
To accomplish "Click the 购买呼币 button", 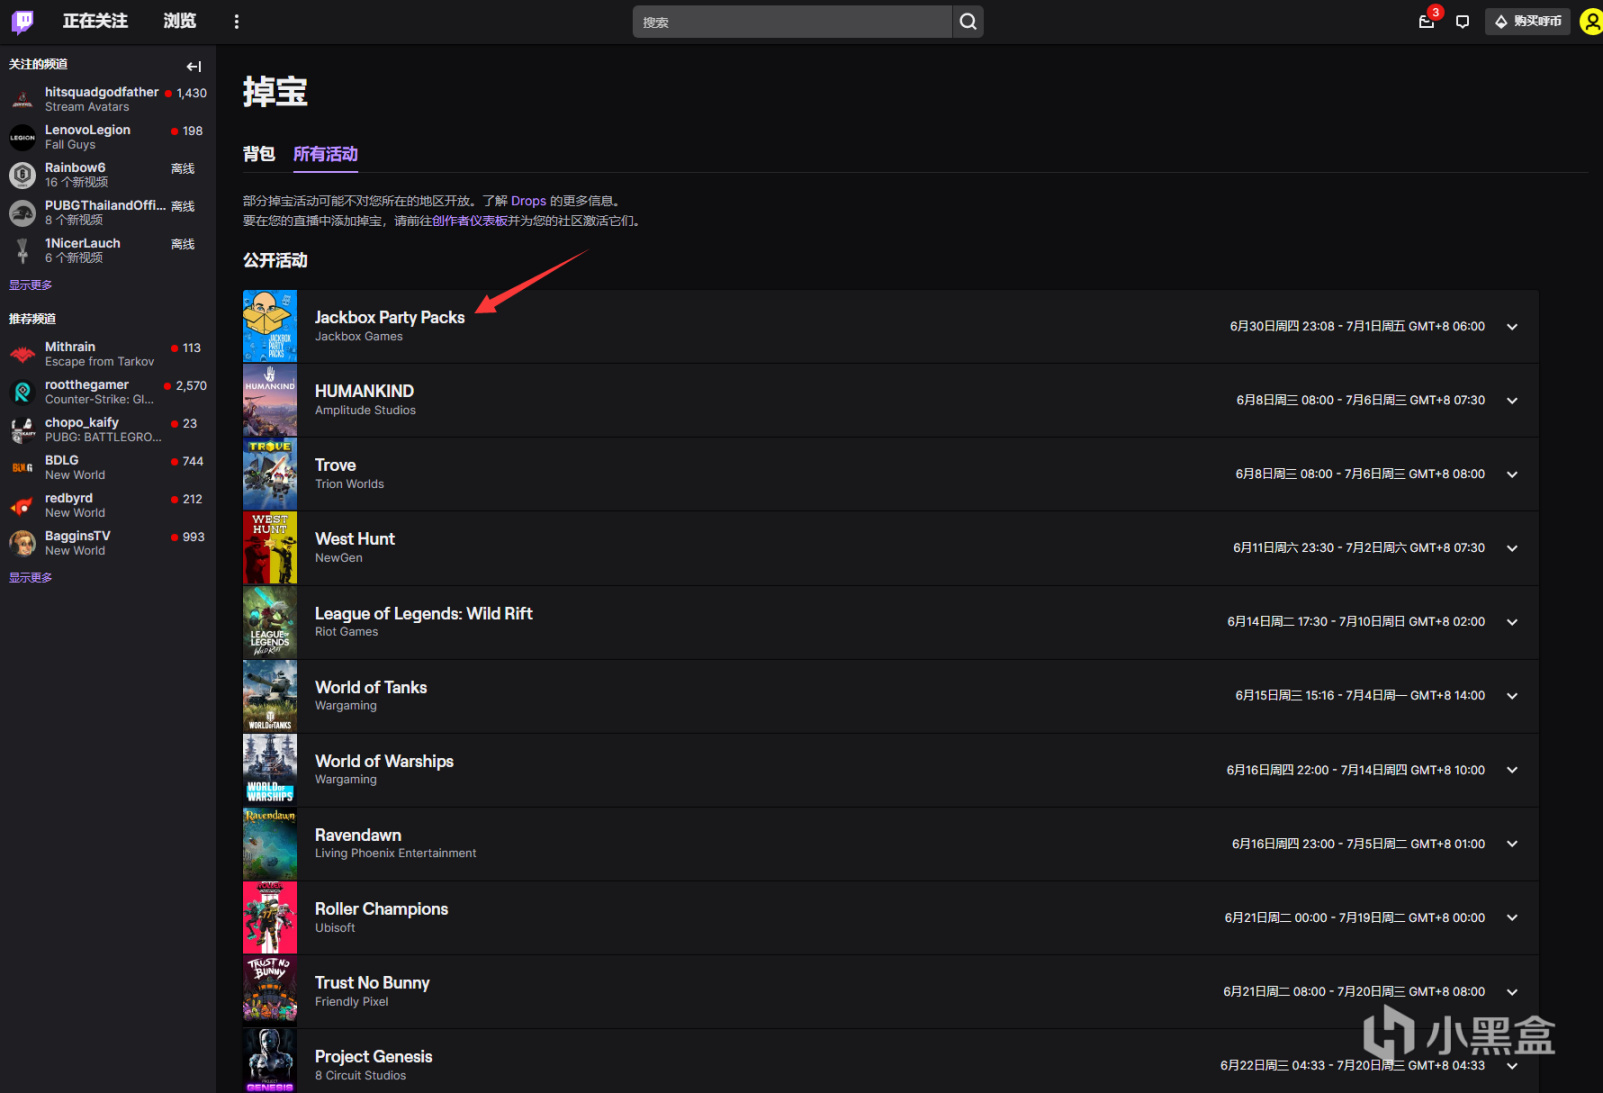I will tap(1527, 21).
